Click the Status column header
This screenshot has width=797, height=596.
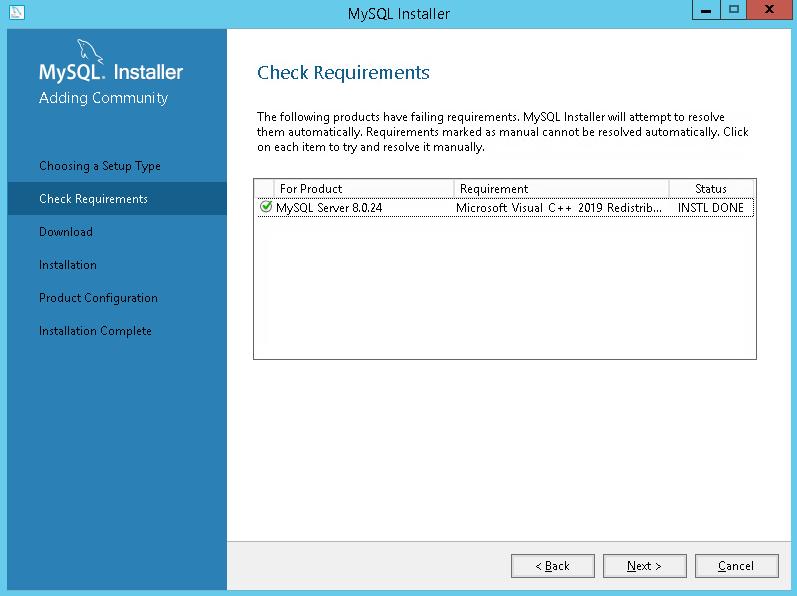coord(711,189)
